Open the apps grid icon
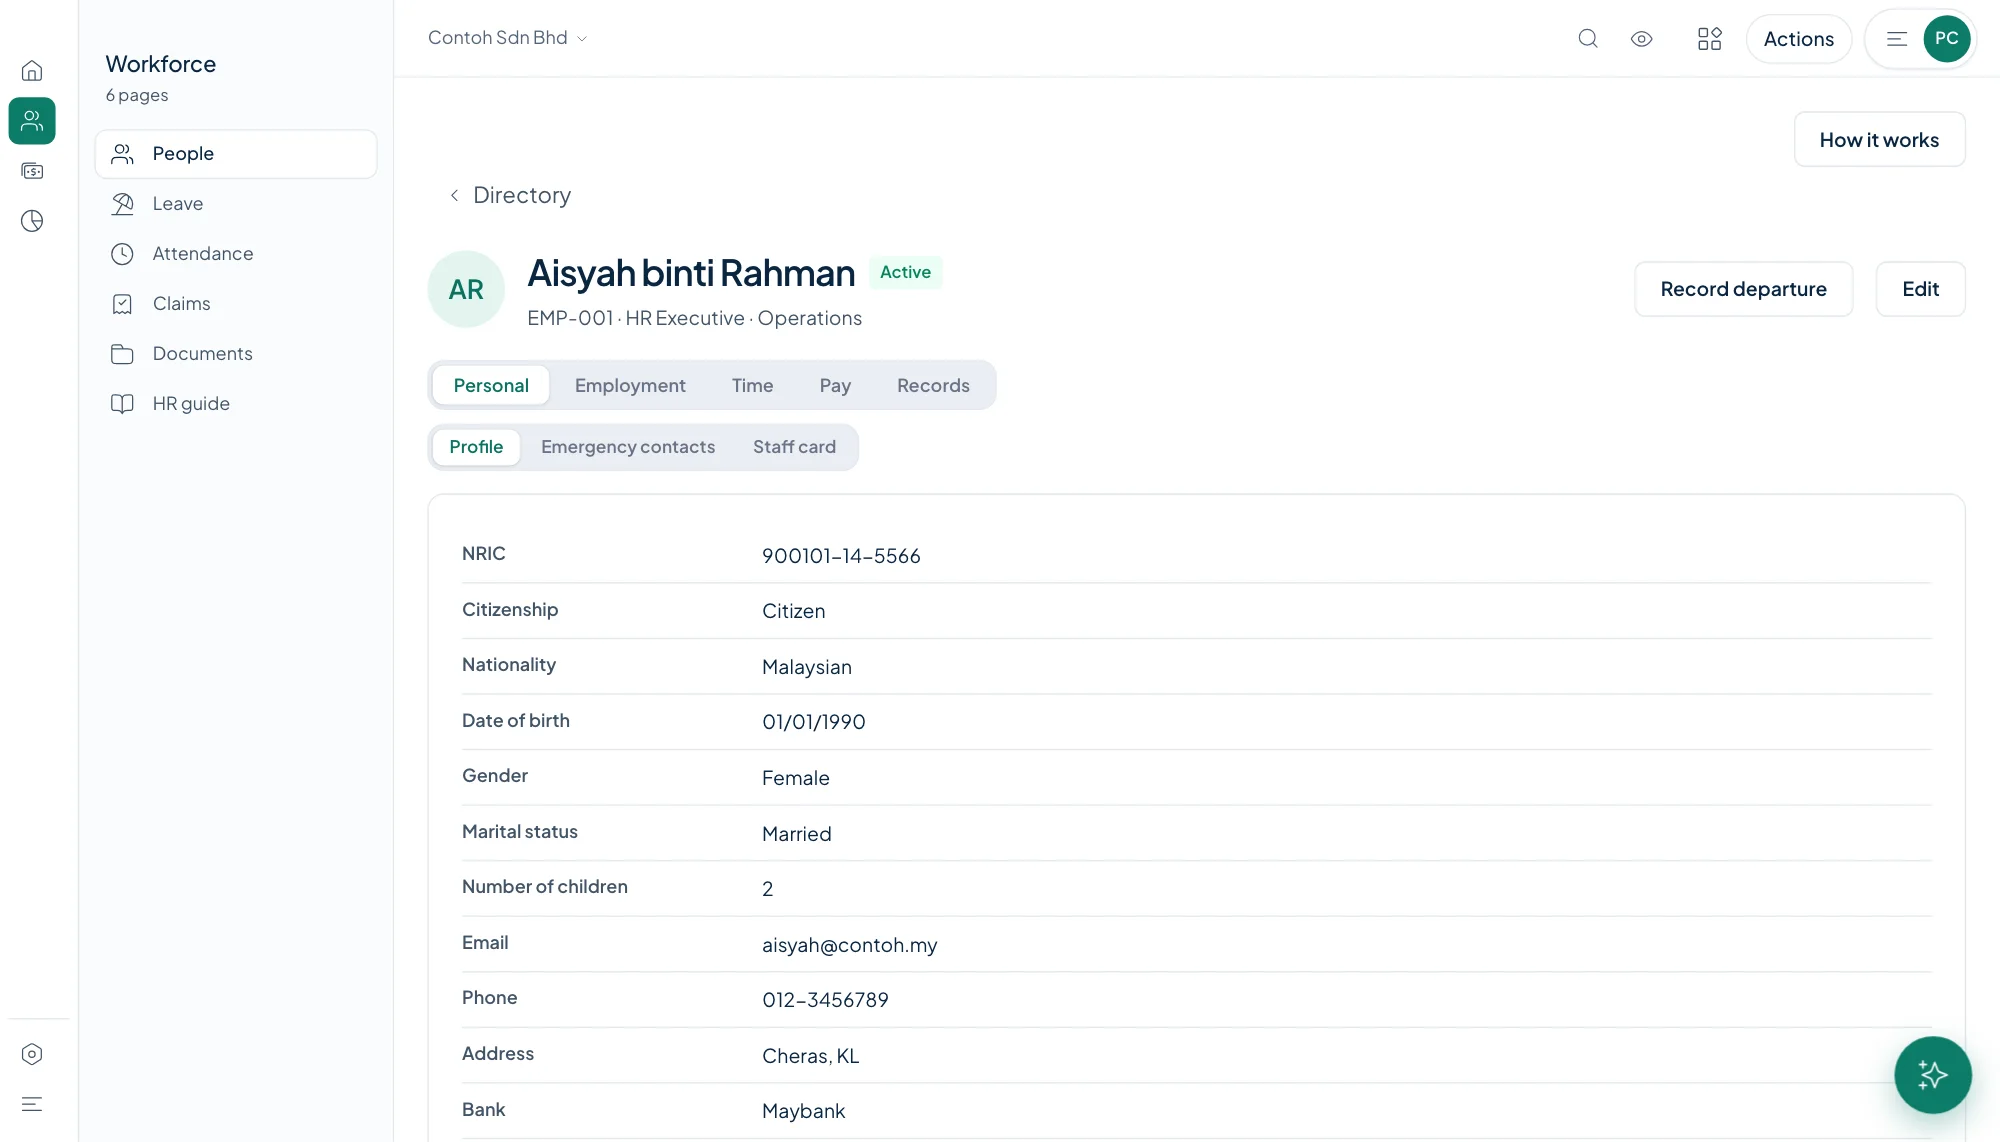Screen dimensions: 2000x1142 coord(1710,39)
